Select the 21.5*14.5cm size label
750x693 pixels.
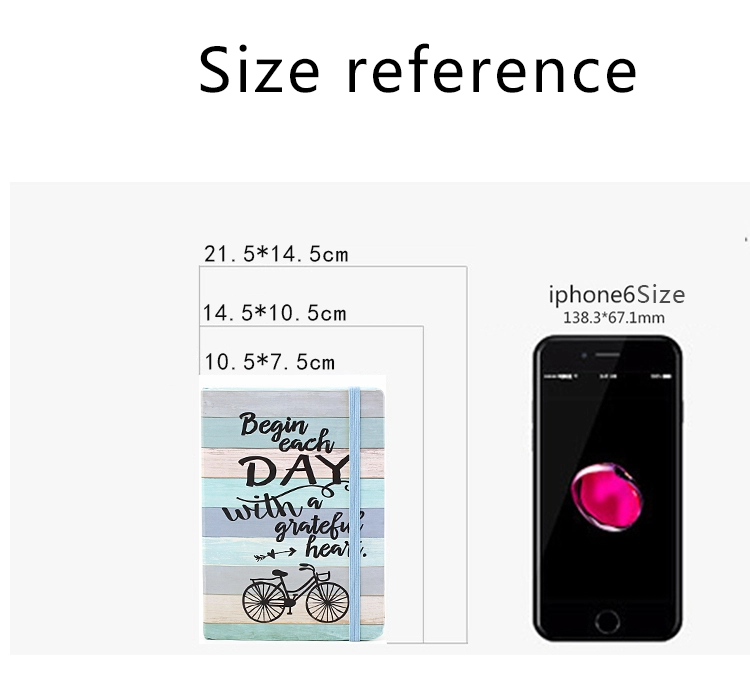pos(276,253)
